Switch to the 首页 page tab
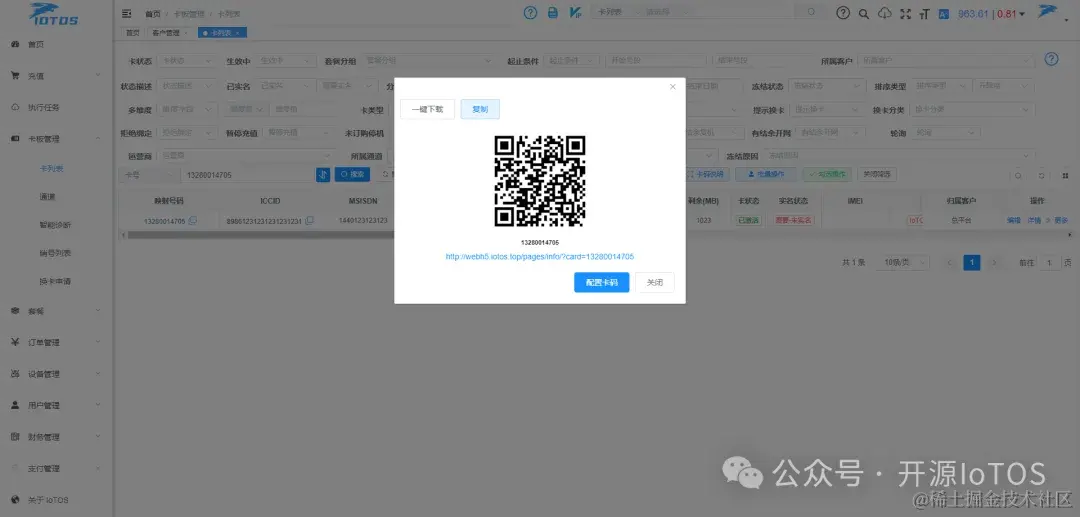Image resolution: width=1080 pixels, height=517 pixels. (x=132, y=32)
